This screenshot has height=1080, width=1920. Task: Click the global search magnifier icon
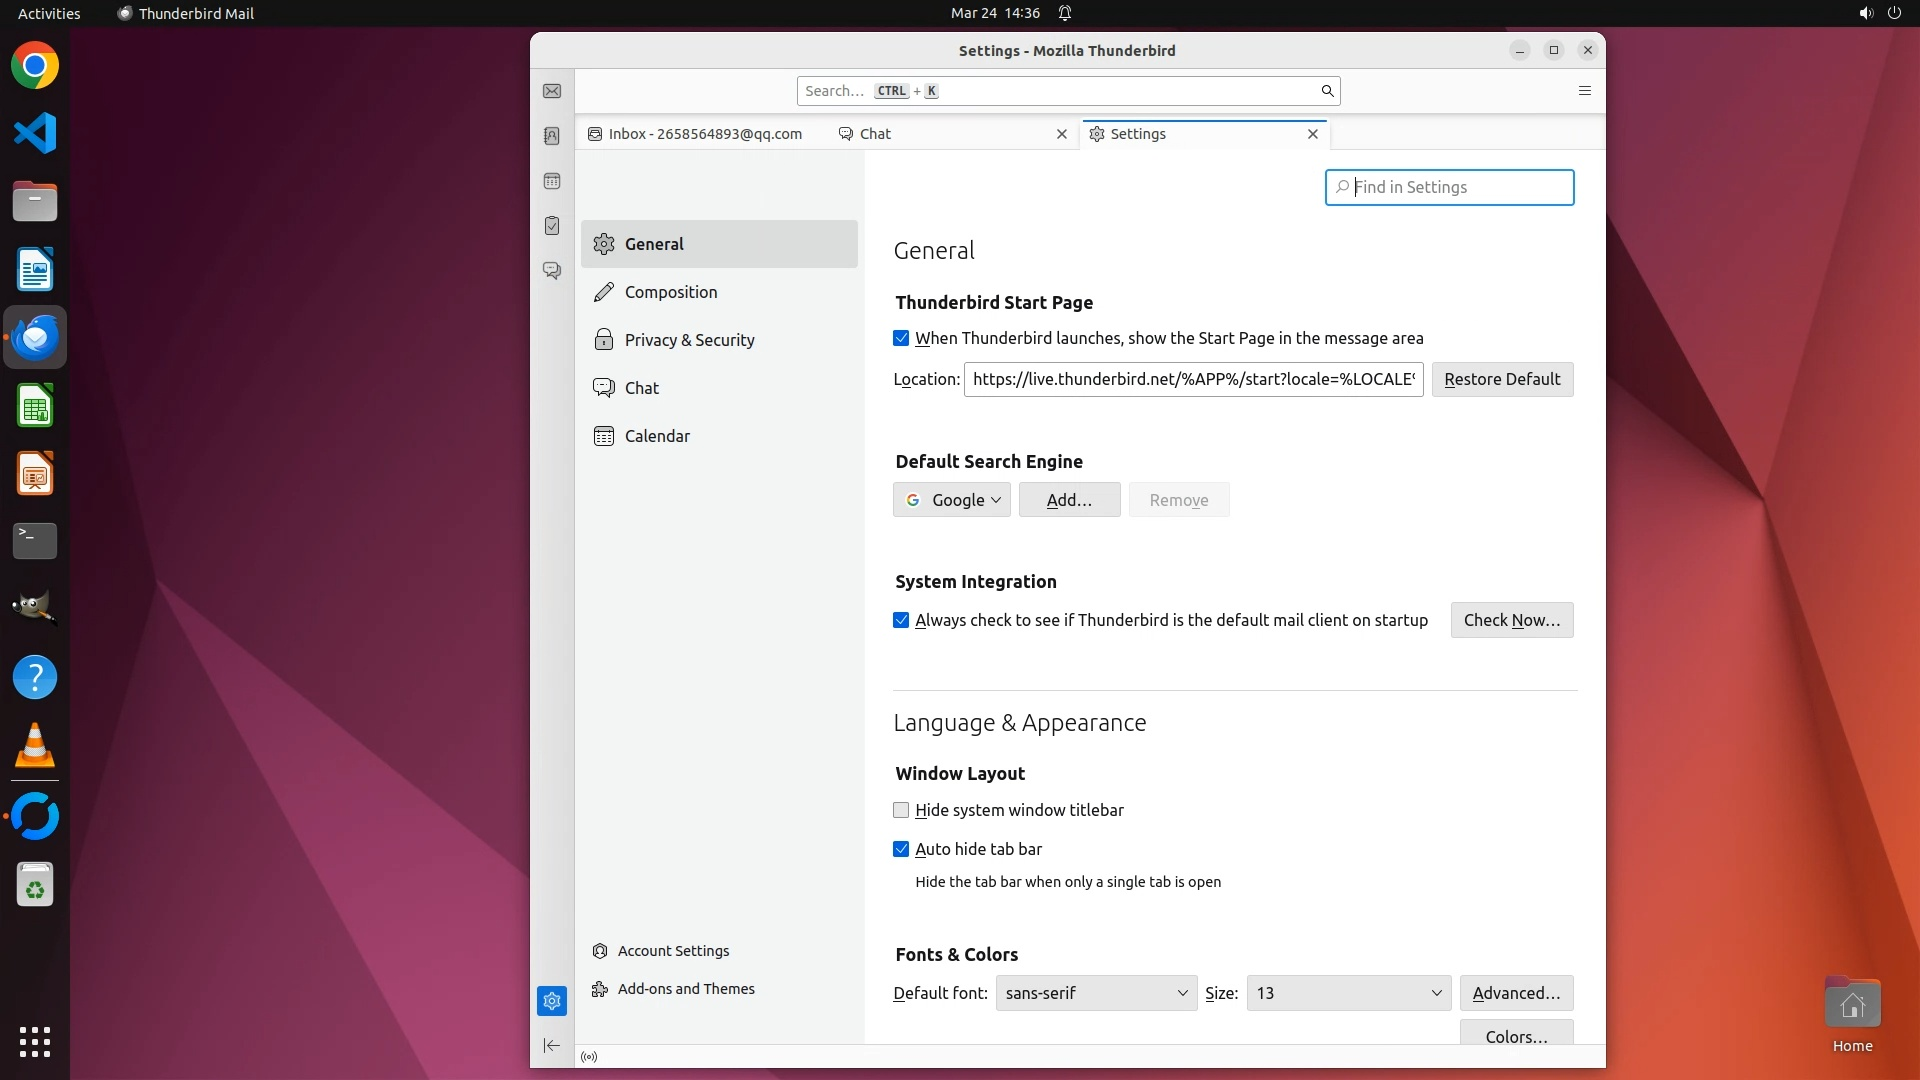1327,91
